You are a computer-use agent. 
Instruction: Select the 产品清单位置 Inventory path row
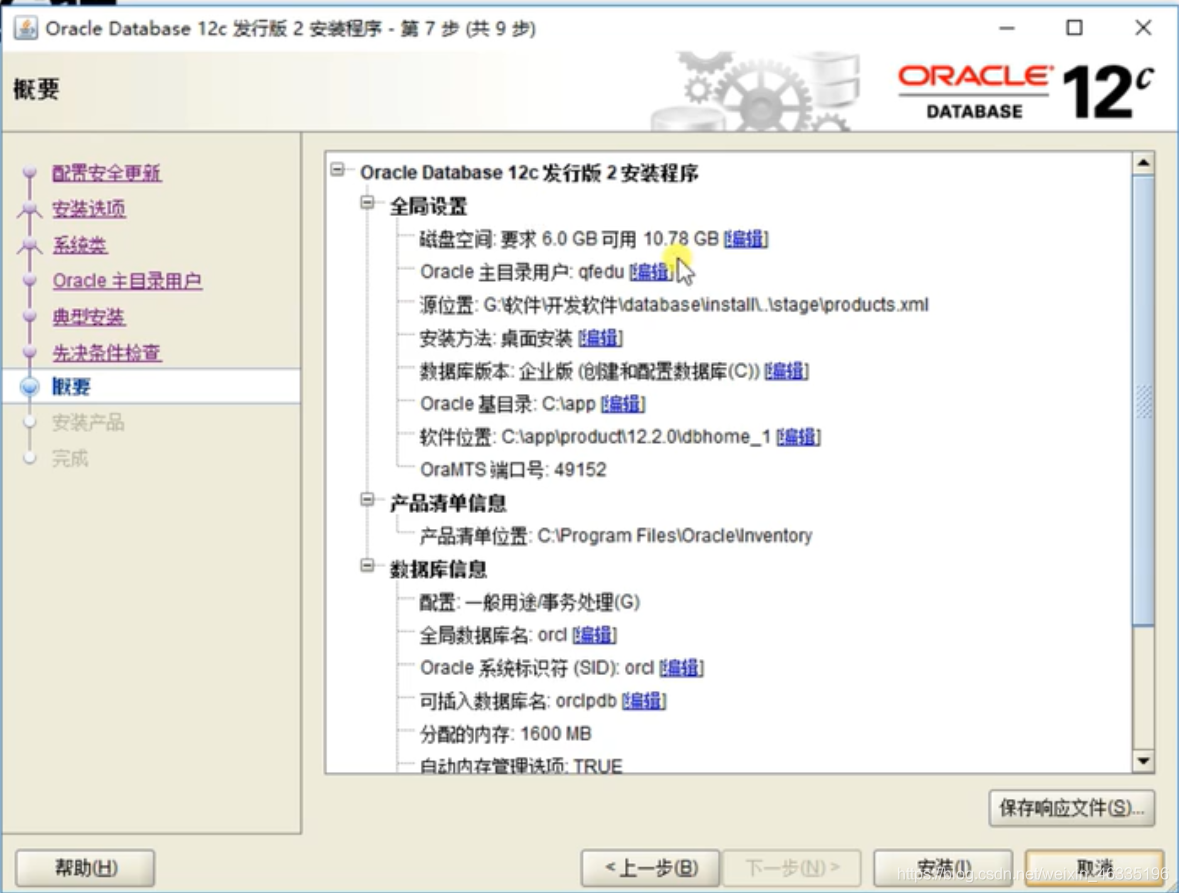coord(616,536)
